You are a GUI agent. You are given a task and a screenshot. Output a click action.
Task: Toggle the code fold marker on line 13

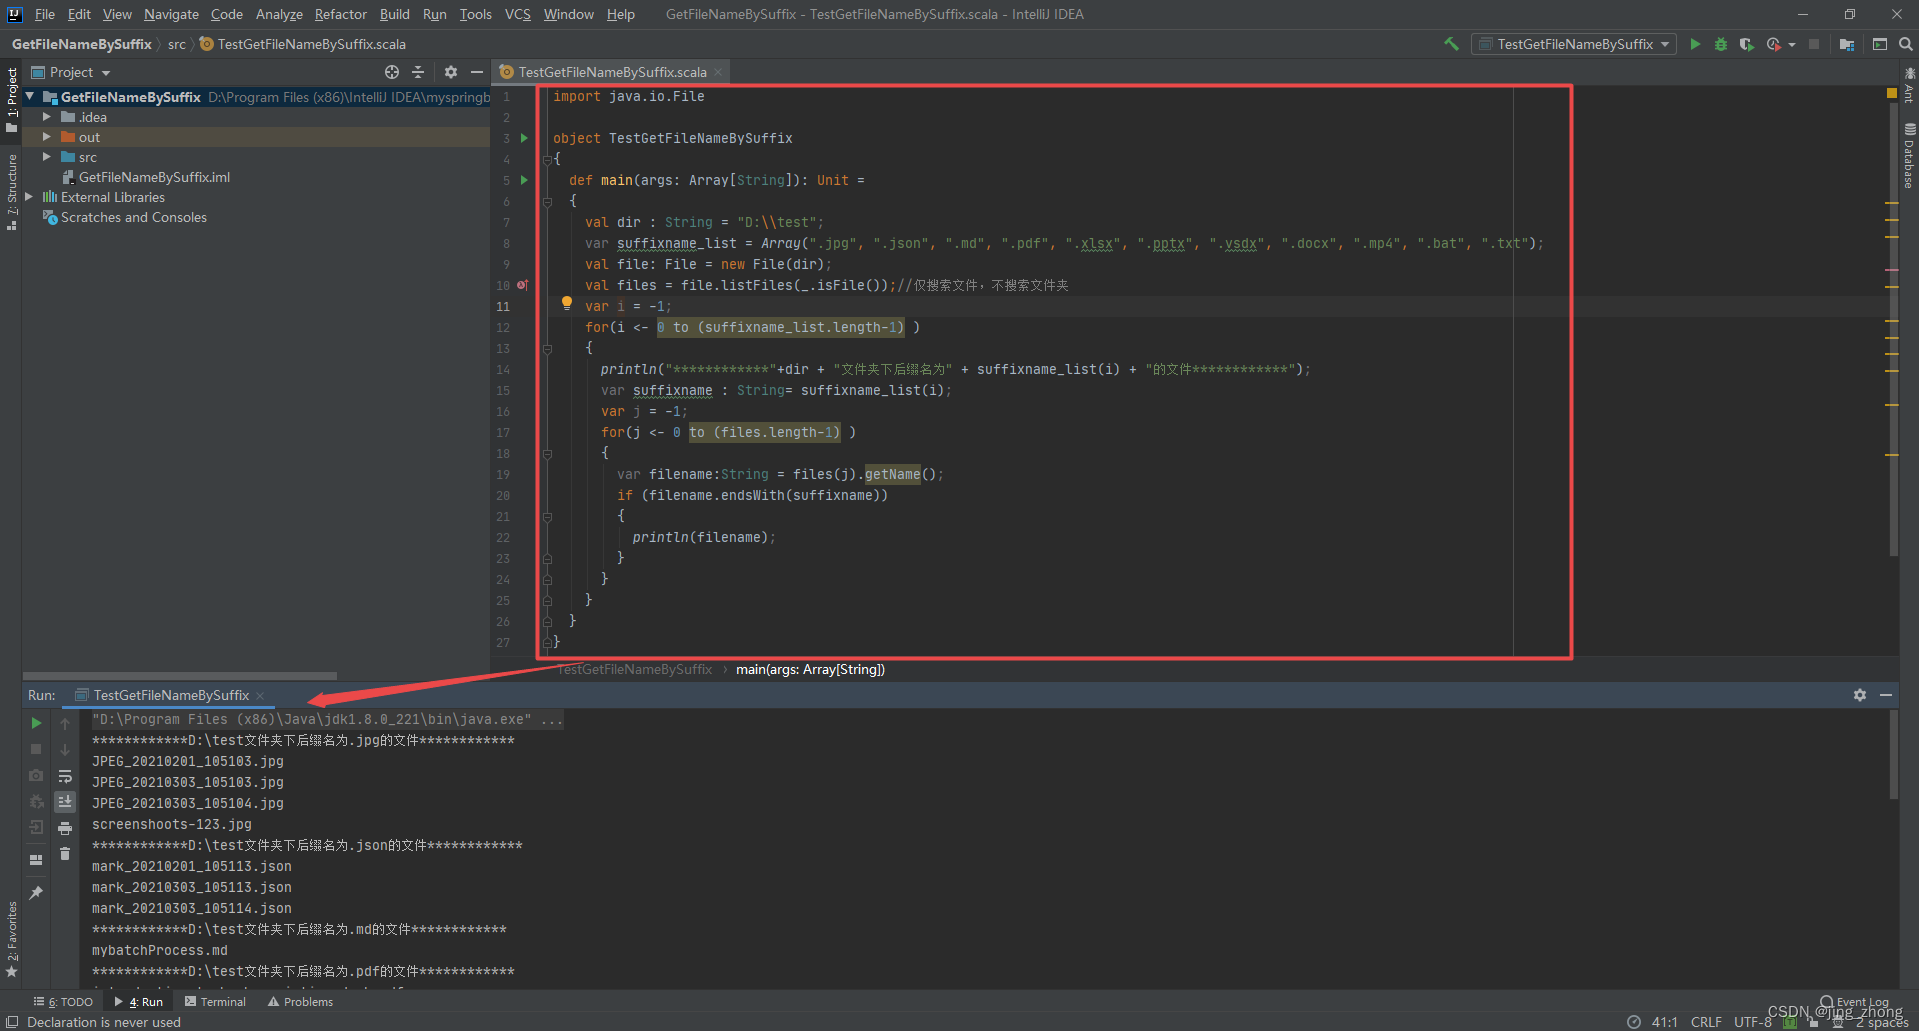(x=547, y=349)
